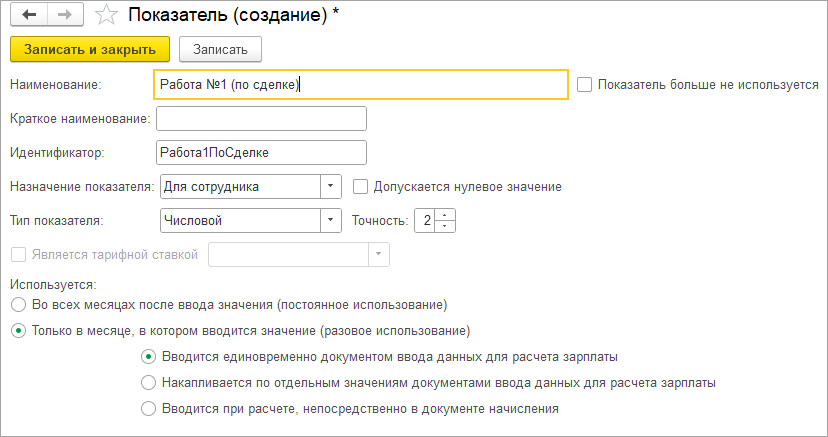Toggle "Является тарифной ставкой" checkbox
This screenshot has width=828, height=437.
18,254
